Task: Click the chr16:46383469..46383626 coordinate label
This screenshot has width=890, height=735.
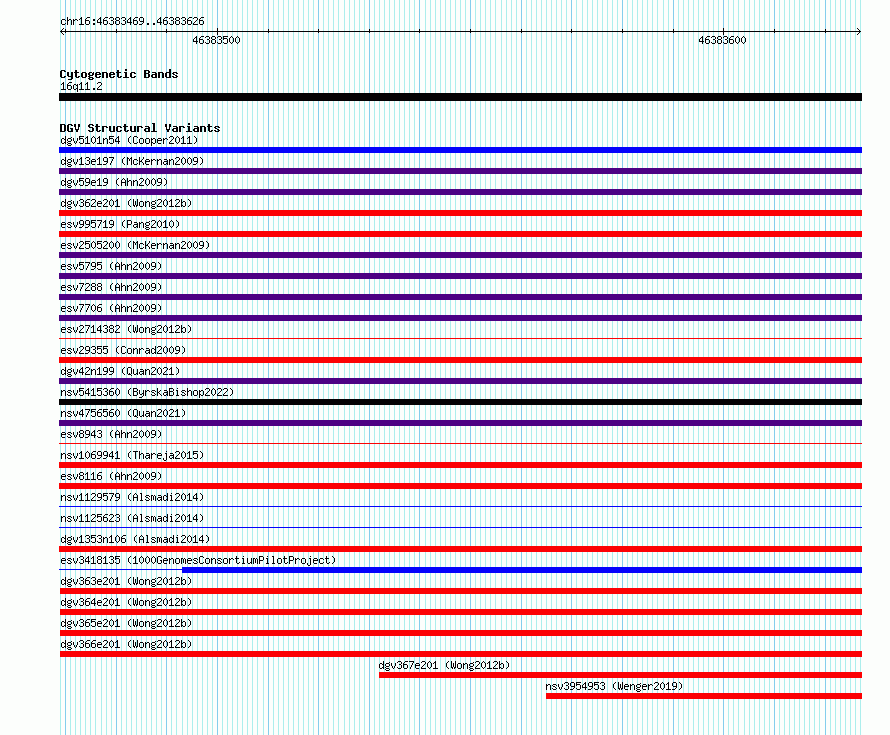Action: (x=132, y=22)
